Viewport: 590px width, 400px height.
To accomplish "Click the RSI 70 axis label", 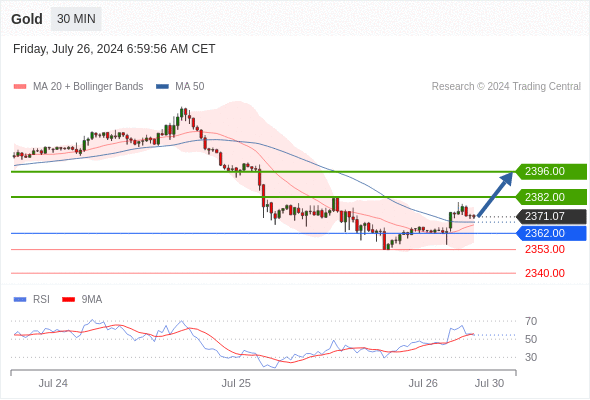I will pos(531,321).
